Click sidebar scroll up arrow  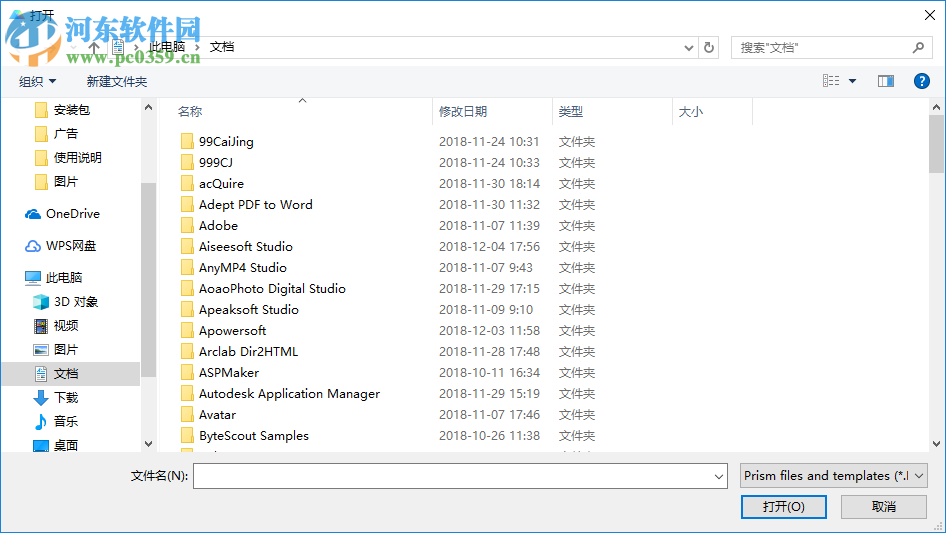click(x=148, y=107)
